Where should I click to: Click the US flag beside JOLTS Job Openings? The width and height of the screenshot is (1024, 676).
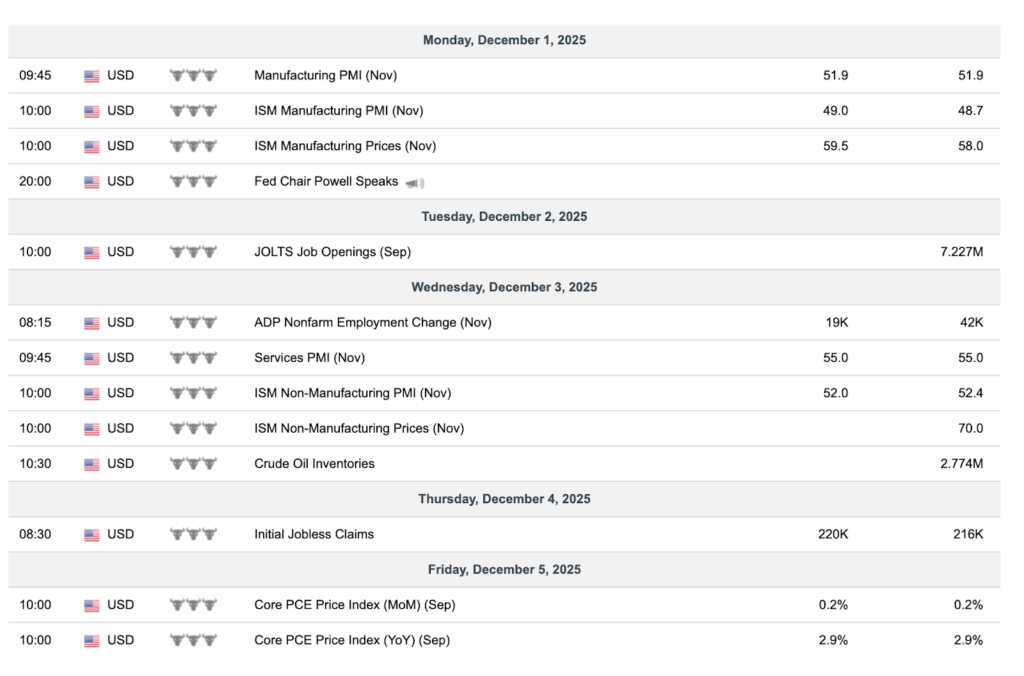92,252
